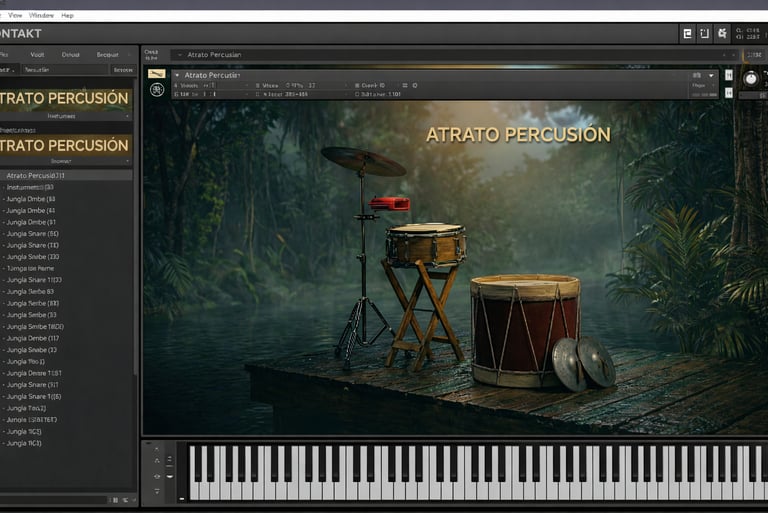Click the eye-like icon left of keyboard
The width and height of the screenshot is (768, 513).
(x=157, y=476)
